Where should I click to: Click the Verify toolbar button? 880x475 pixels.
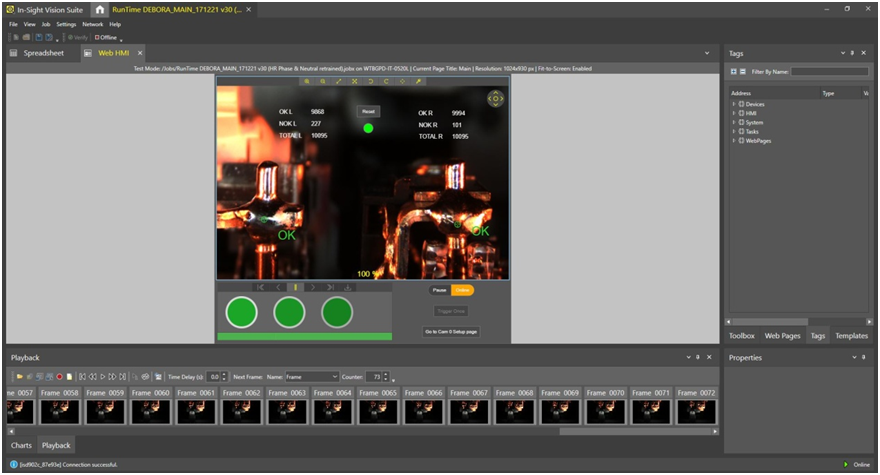pyautogui.click(x=78, y=38)
